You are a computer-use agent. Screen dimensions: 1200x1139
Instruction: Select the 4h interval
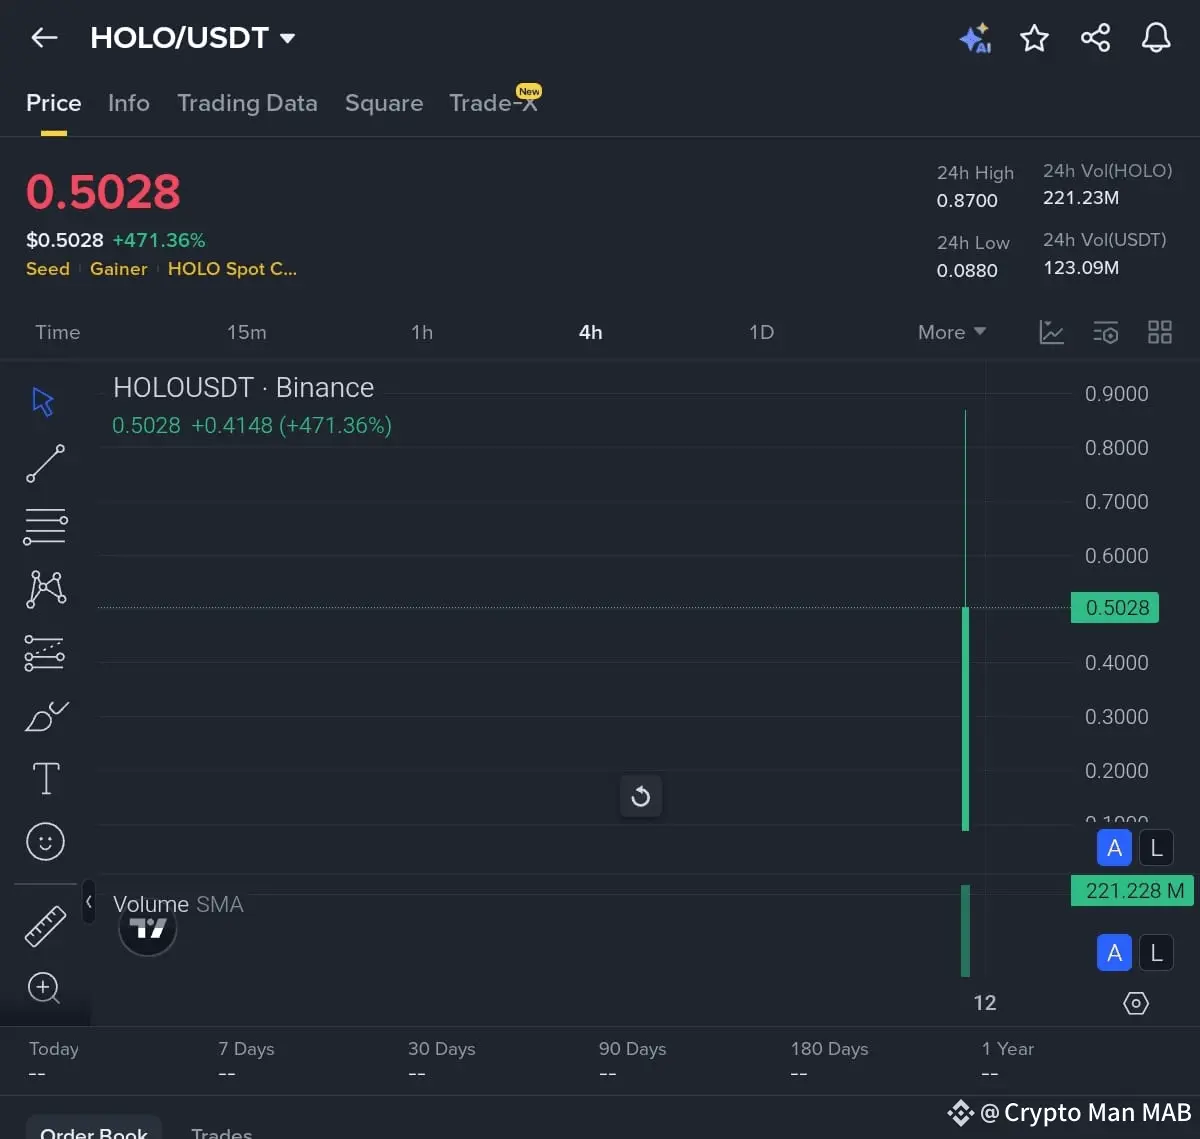[591, 332]
